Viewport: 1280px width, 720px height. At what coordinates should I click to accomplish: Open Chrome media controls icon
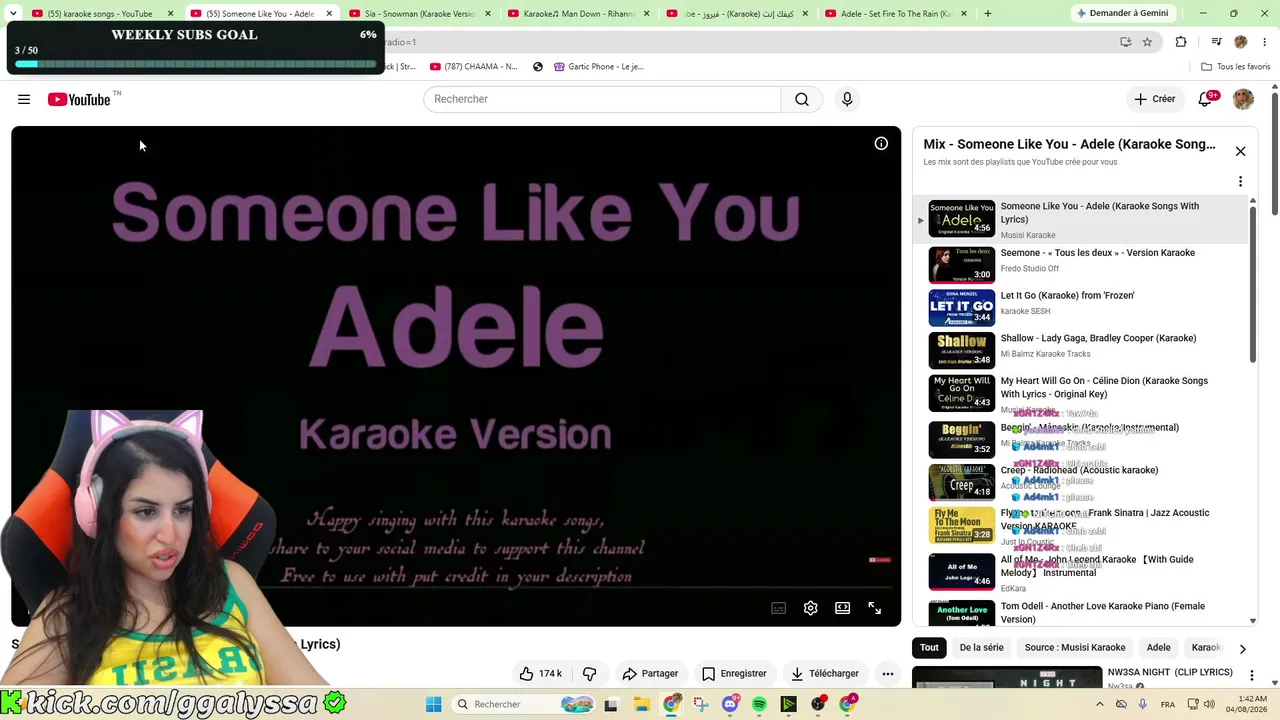(1216, 42)
